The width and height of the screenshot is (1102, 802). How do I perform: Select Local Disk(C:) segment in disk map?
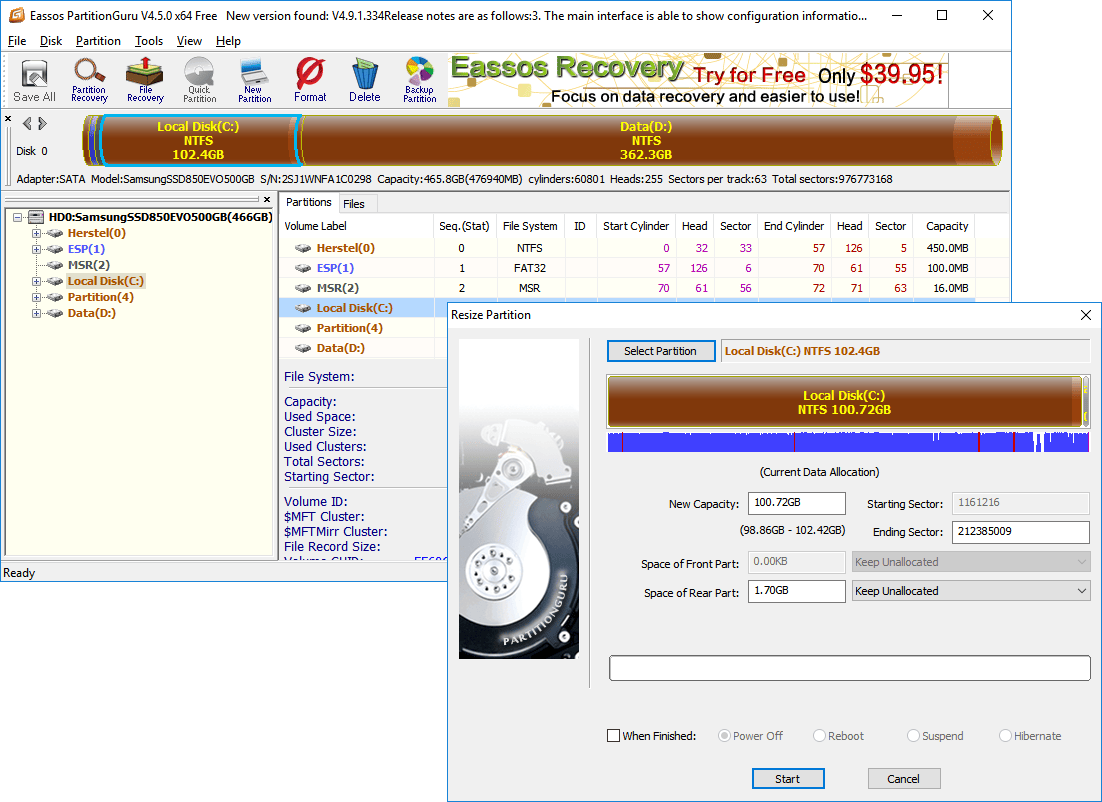point(199,141)
